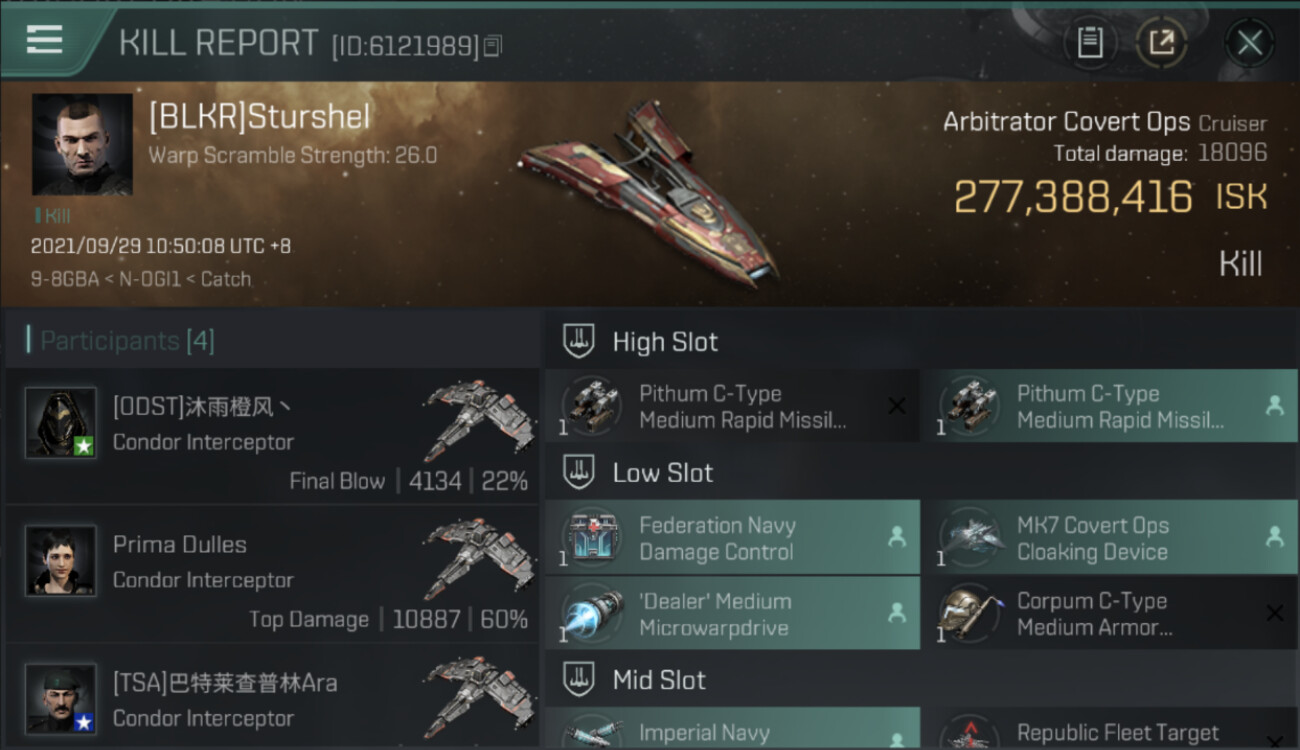Open the Federation Navy Damage Control module
Viewport: 1300px width, 750px height.
pos(732,538)
